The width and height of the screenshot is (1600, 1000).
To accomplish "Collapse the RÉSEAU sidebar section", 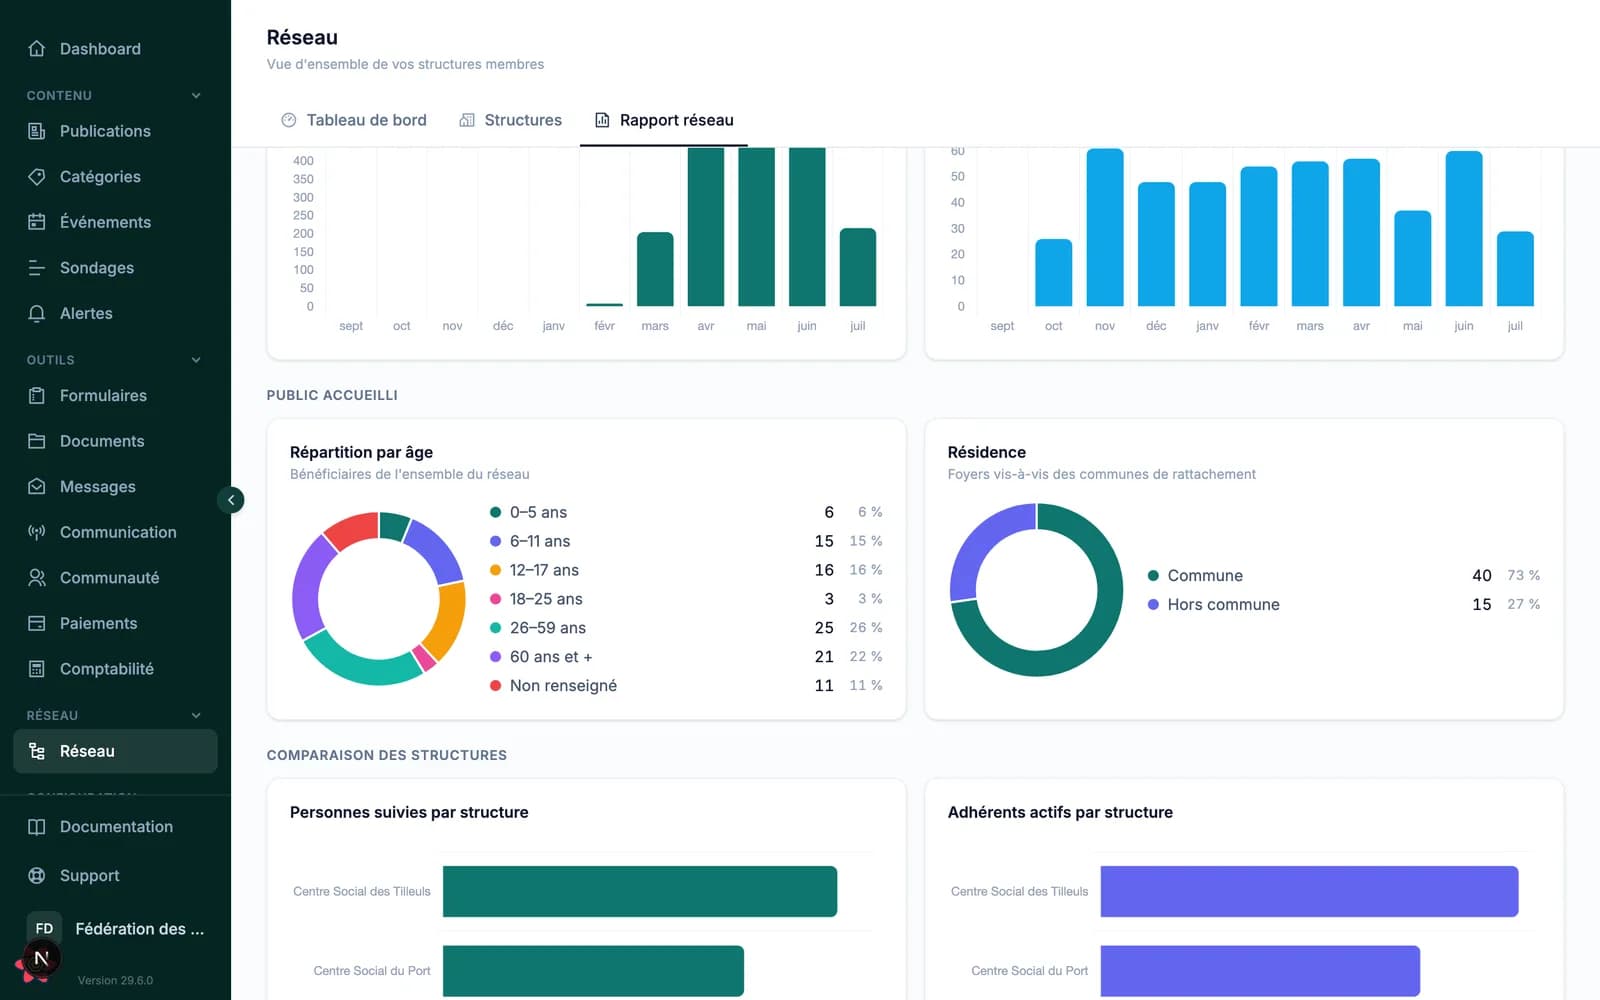I will coord(196,716).
